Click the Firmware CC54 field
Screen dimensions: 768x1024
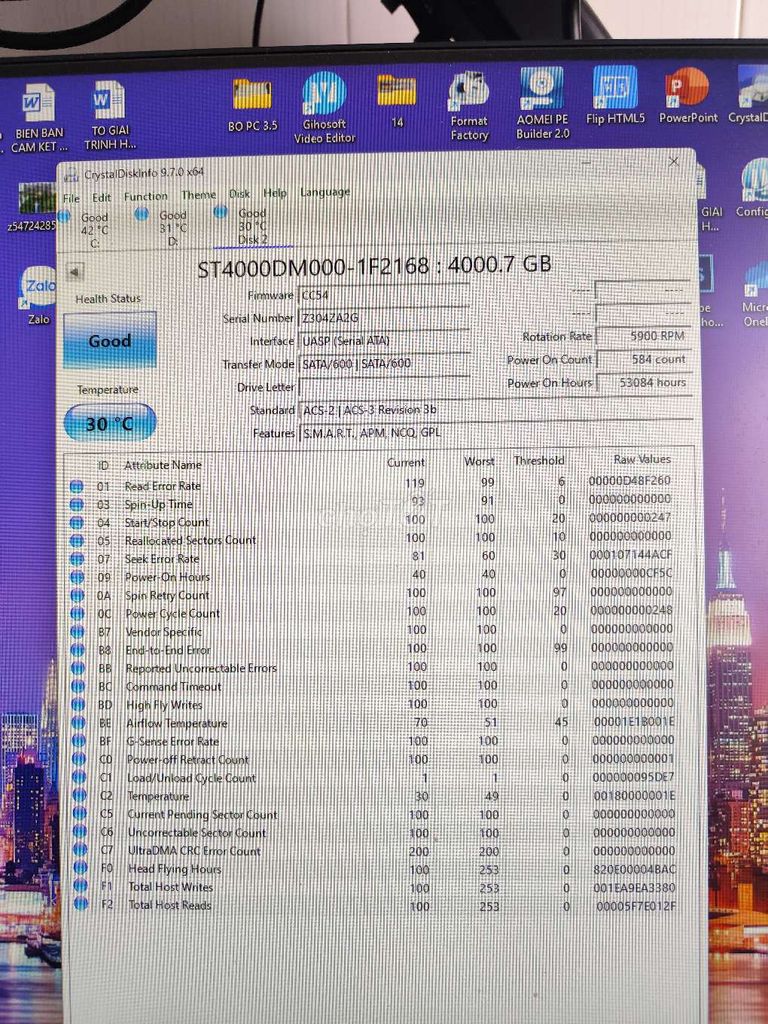pyautogui.click(x=383, y=295)
